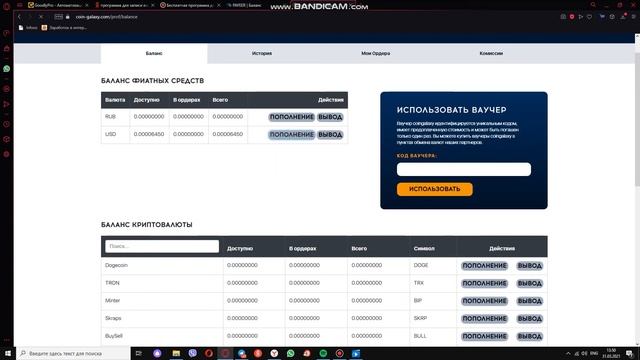Click ПОПОЛНЕНИЕ in the Dogecoin row
This screenshot has width=640, height=360.
(484, 266)
